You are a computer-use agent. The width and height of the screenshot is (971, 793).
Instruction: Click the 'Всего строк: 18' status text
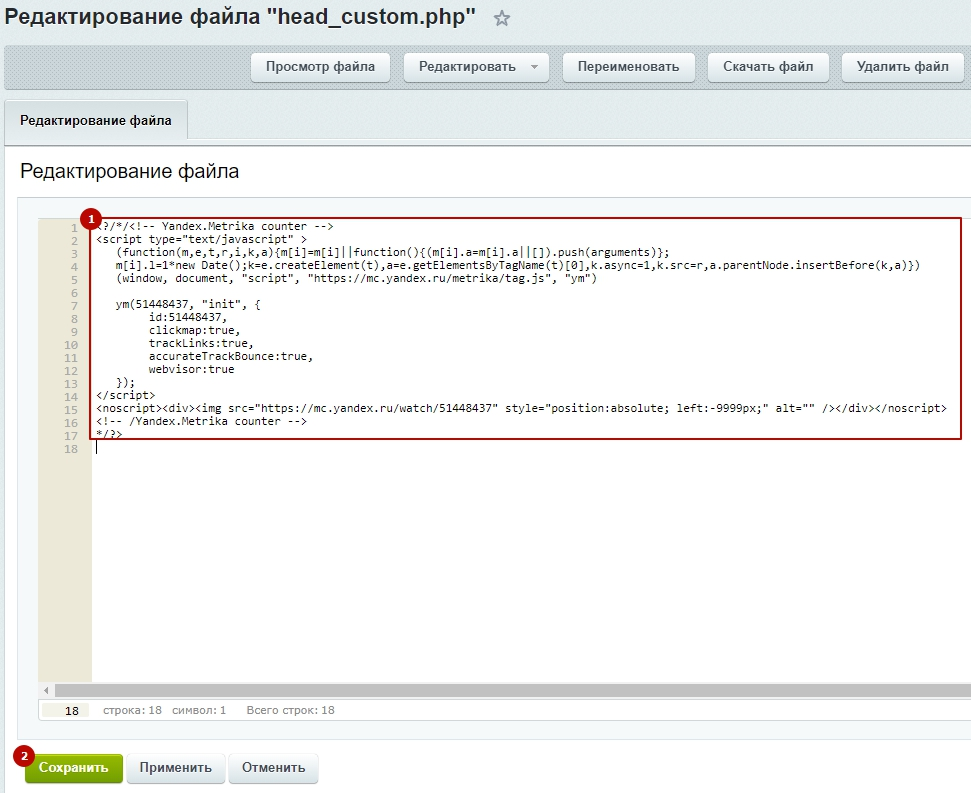(290, 710)
